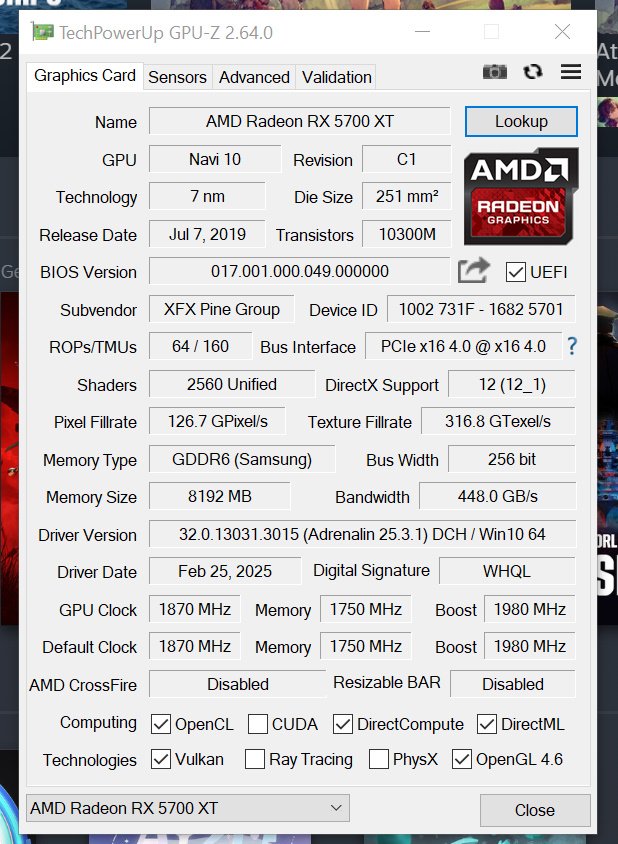Go to the Validation tab
Image resolution: width=618 pixels, height=844 pixels.
point(336,78)
